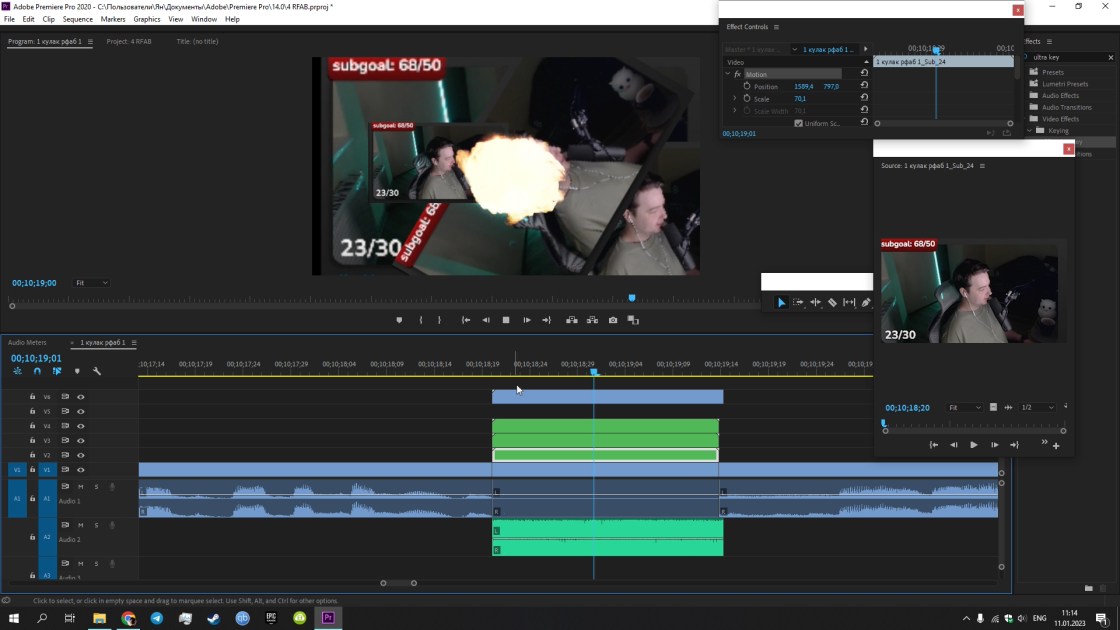Viewport: 1120px width, 630px height.
Task: Select the Razor tool
Action: tap(832, 303)
